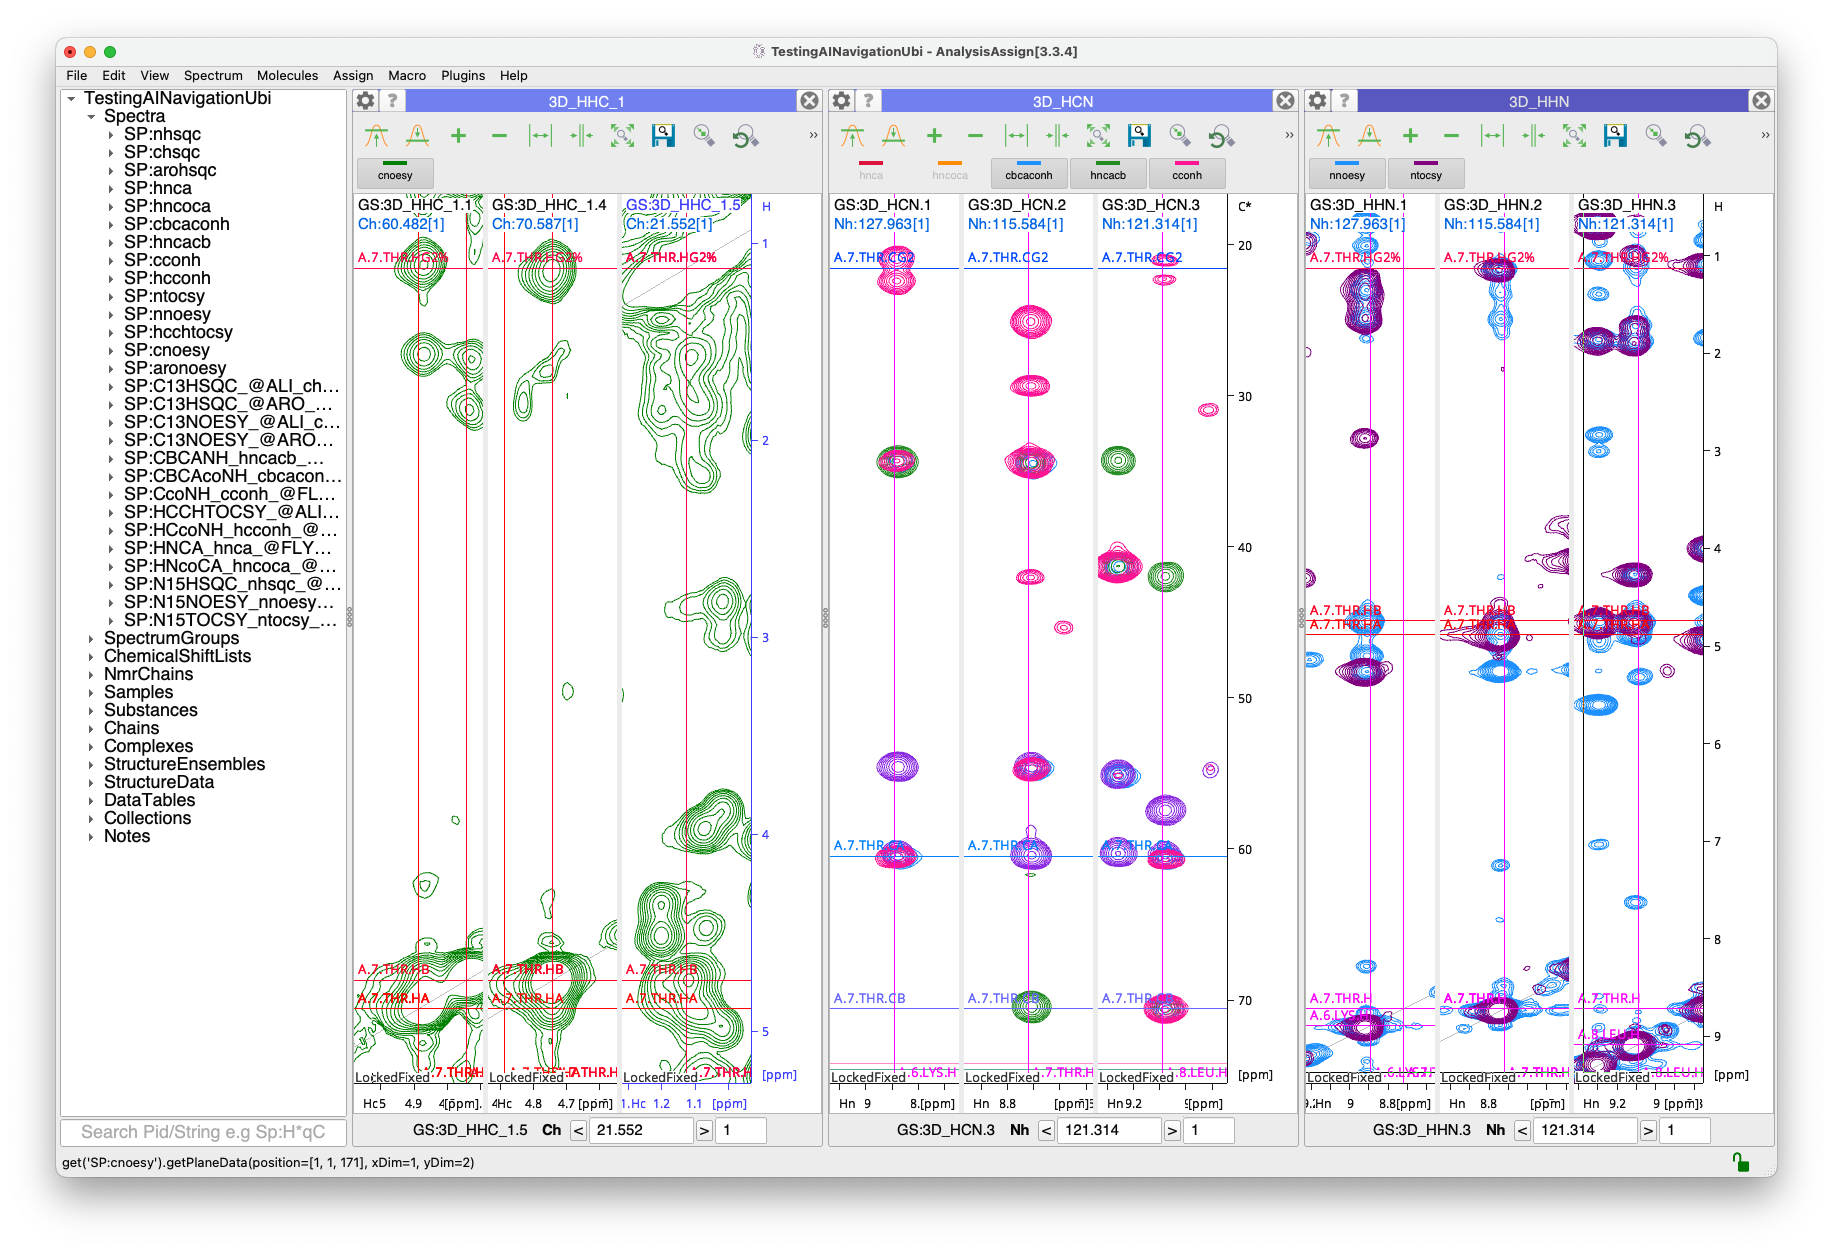Enable hnca spectrum display in 3D_HCN

tap(871, 173)
